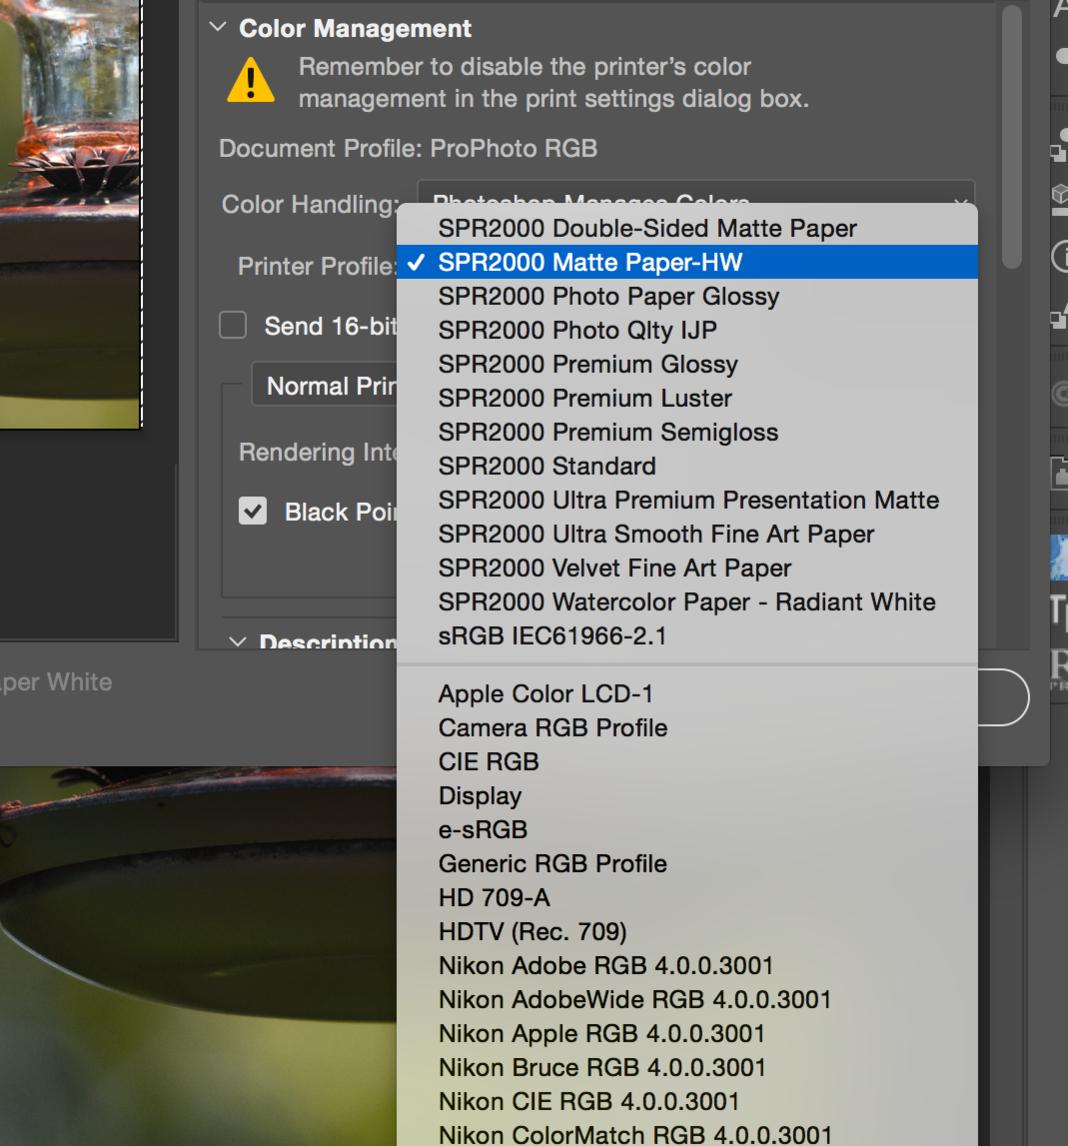Image resolution: width=1068 pixels, height=1146 pixels.
Task: Select SPR2000 Watercolor Paper - Radiant White
Action: [x=686, y=602]
